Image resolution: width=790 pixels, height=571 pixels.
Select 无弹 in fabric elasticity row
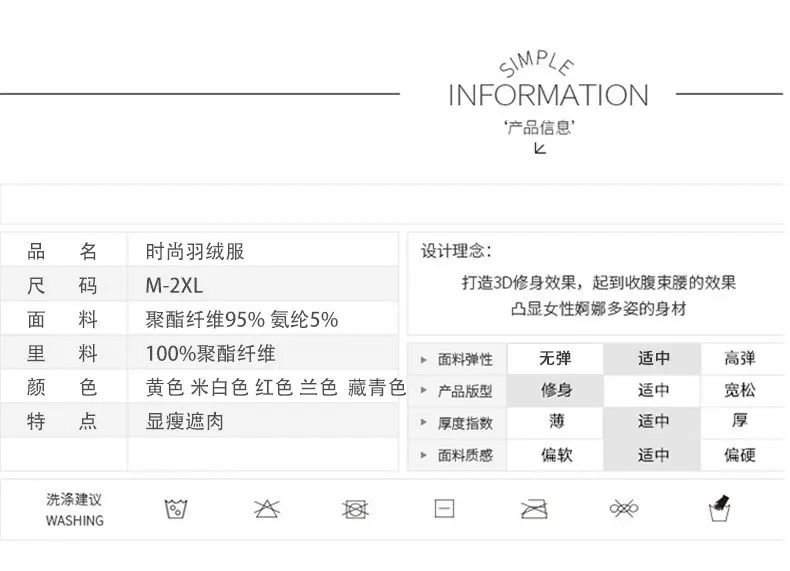click(555, 359)
